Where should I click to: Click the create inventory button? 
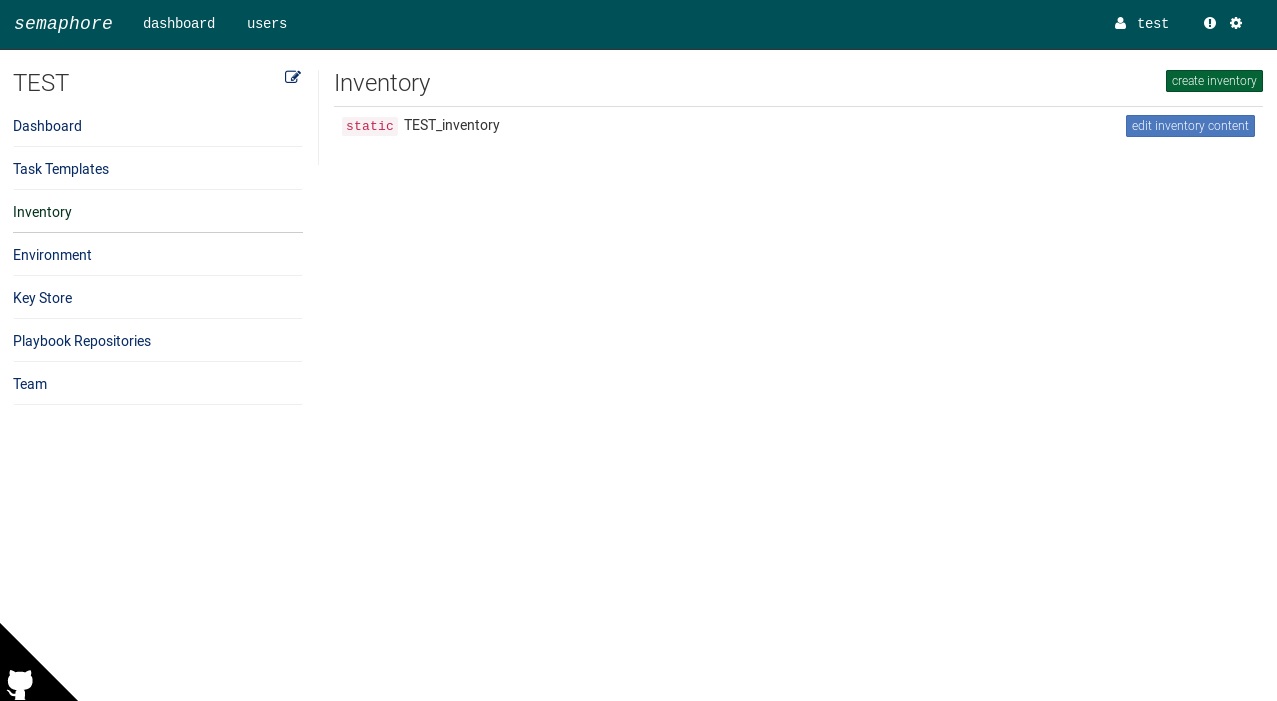(1214, 81)
